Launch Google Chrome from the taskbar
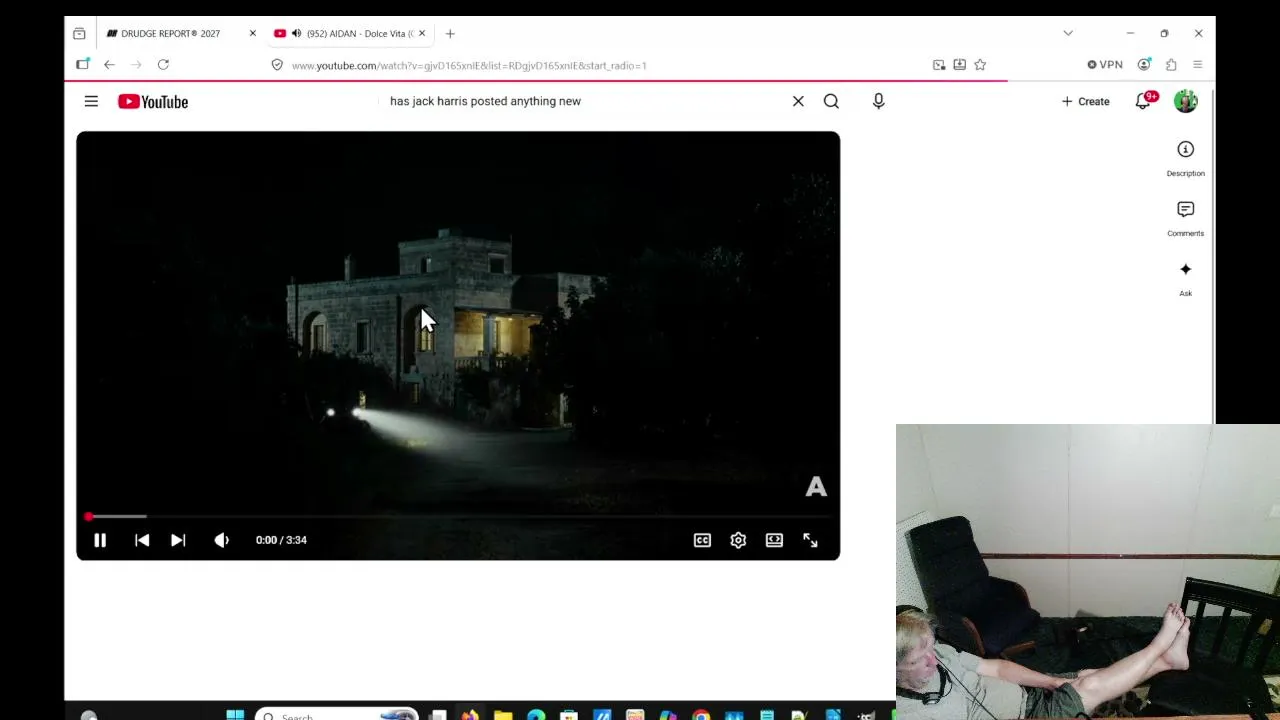Image resolution: width=1280 pixels, height=720 pixels. click(x=701, y=715)
